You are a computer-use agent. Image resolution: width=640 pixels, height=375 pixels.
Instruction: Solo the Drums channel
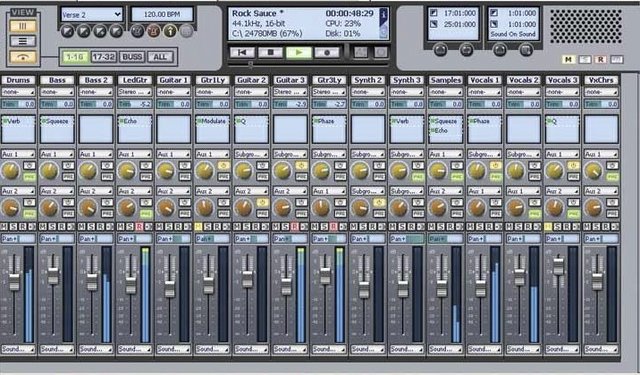click(x=13, y=227)
